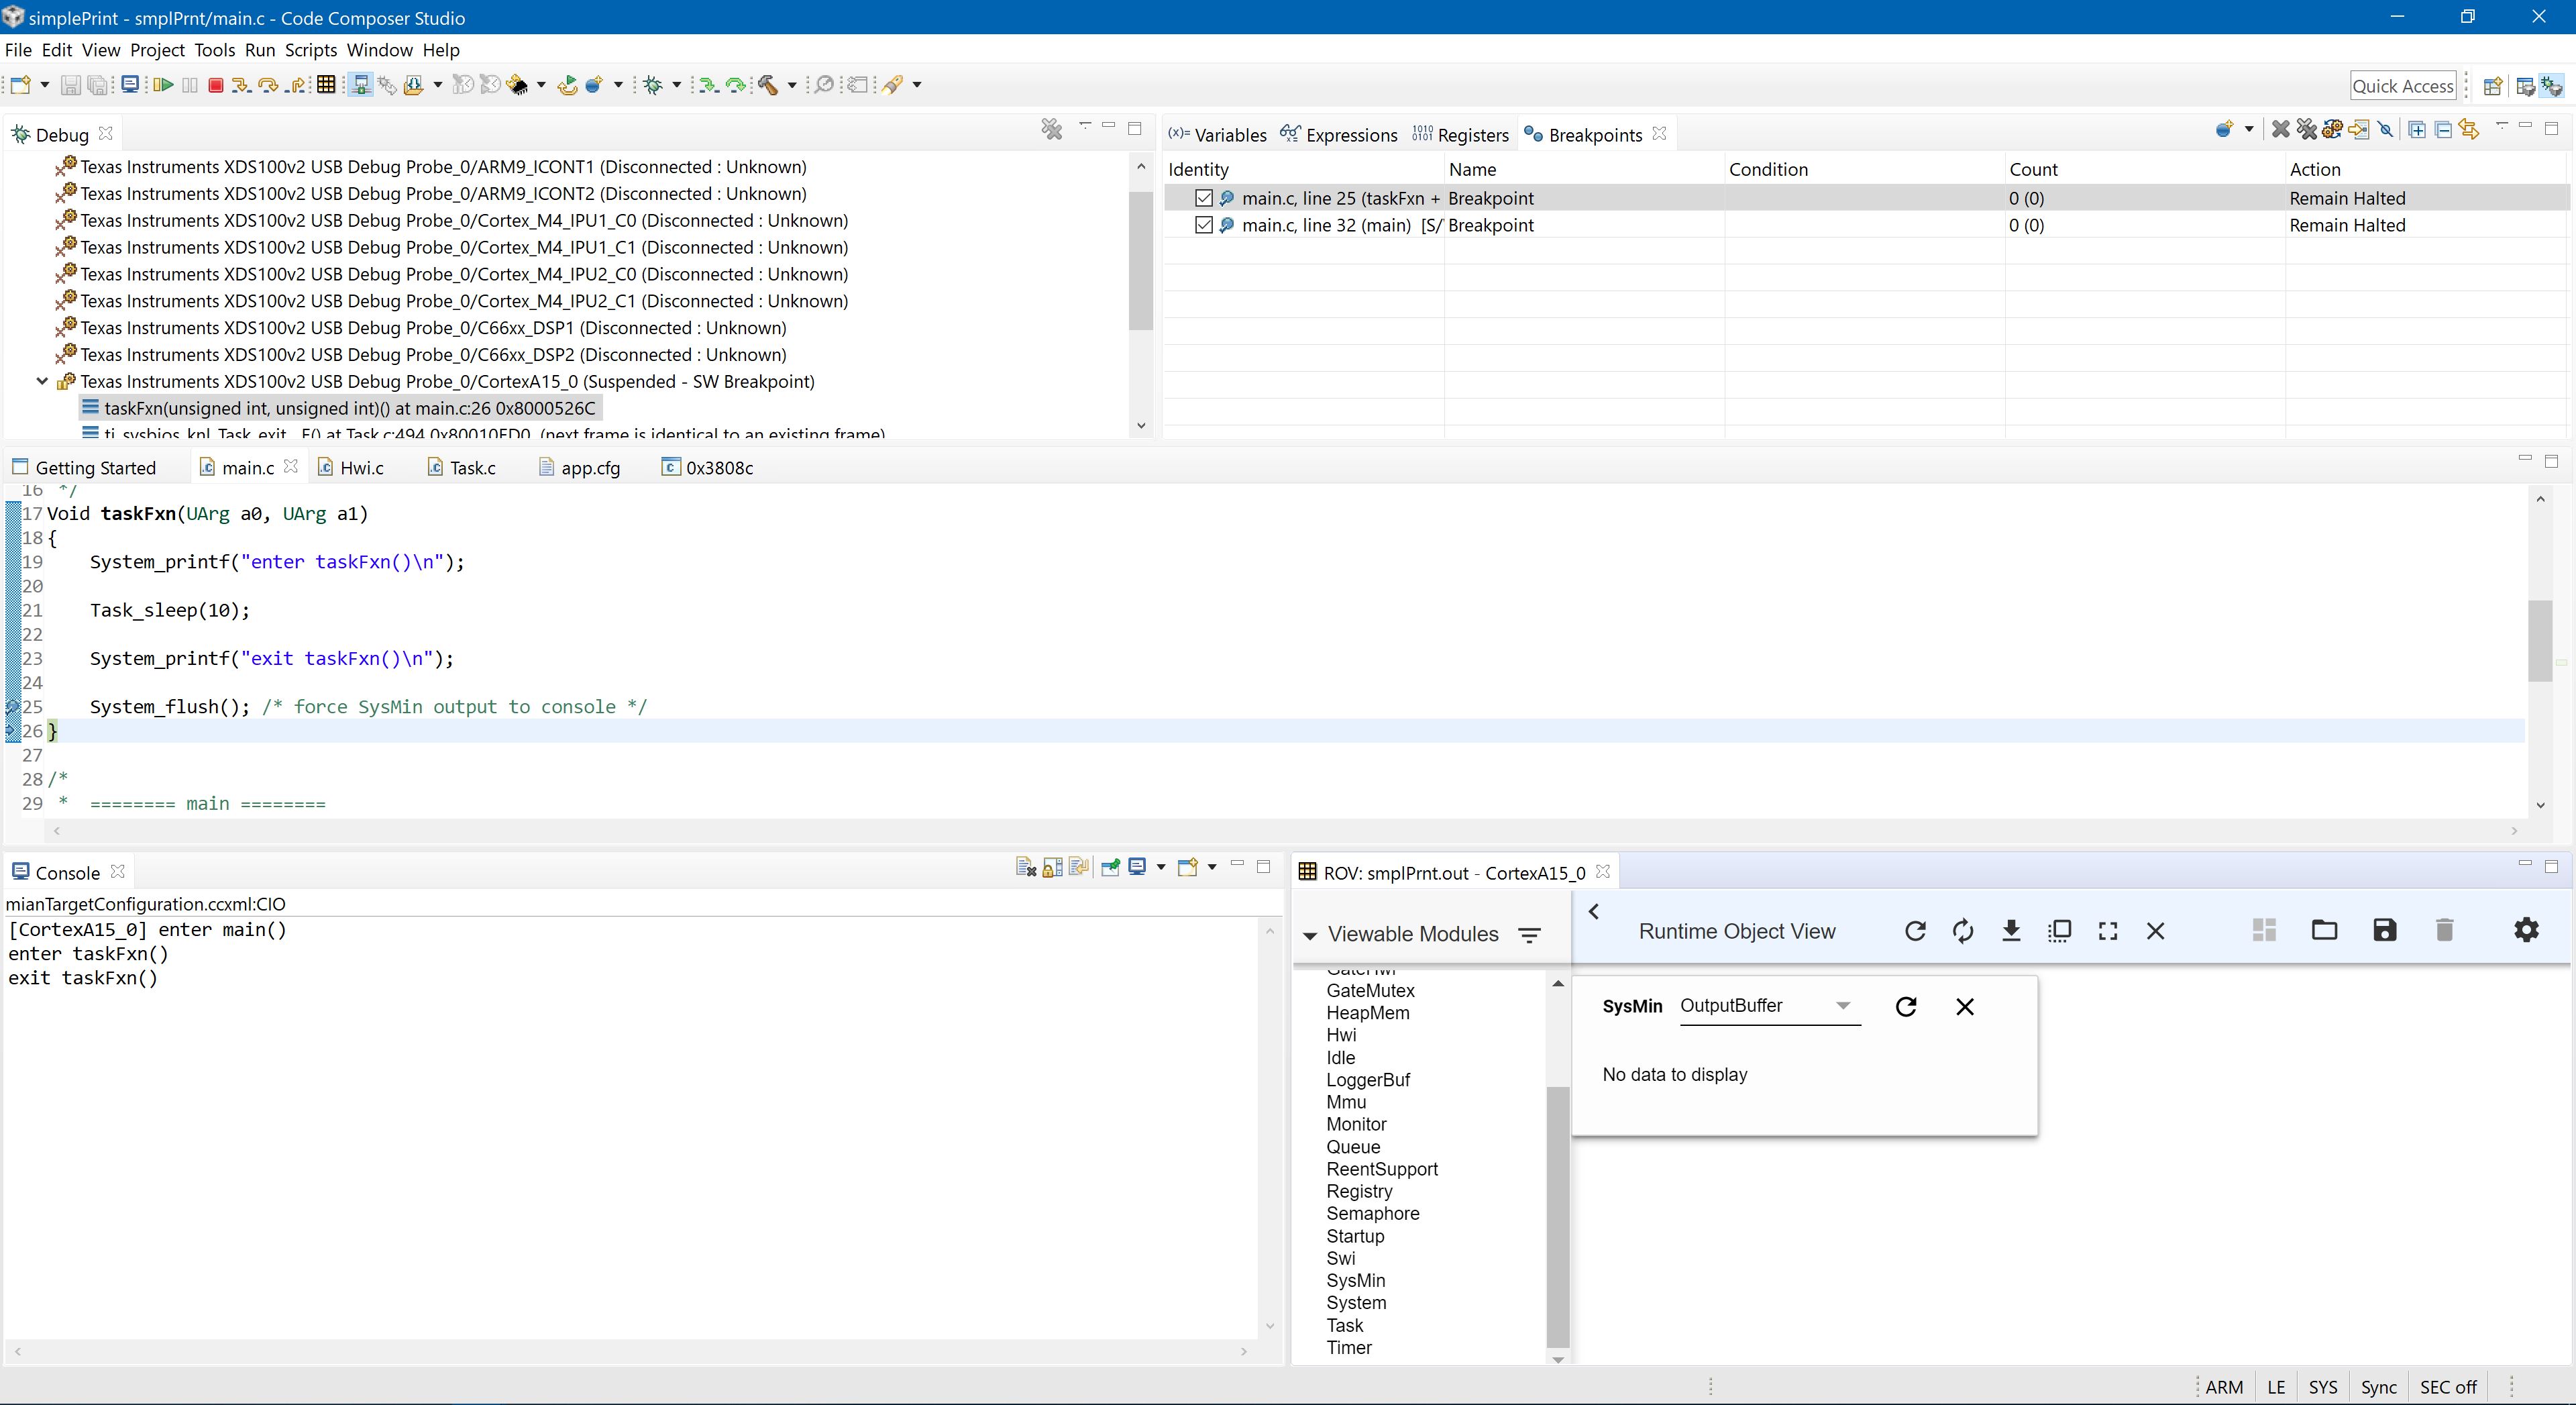Uncheck the main.c line 25 breakpoint

click(1204, 198)
